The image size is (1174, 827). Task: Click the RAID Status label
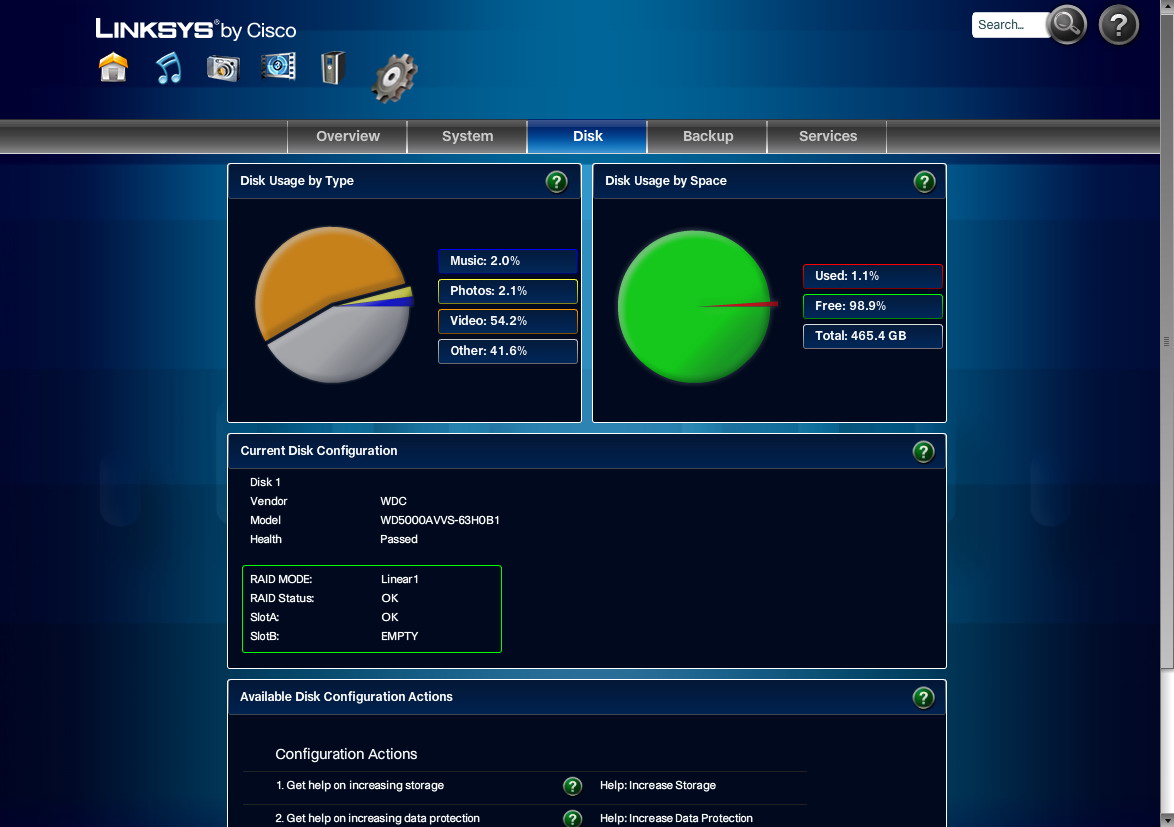tap(282, 599)
